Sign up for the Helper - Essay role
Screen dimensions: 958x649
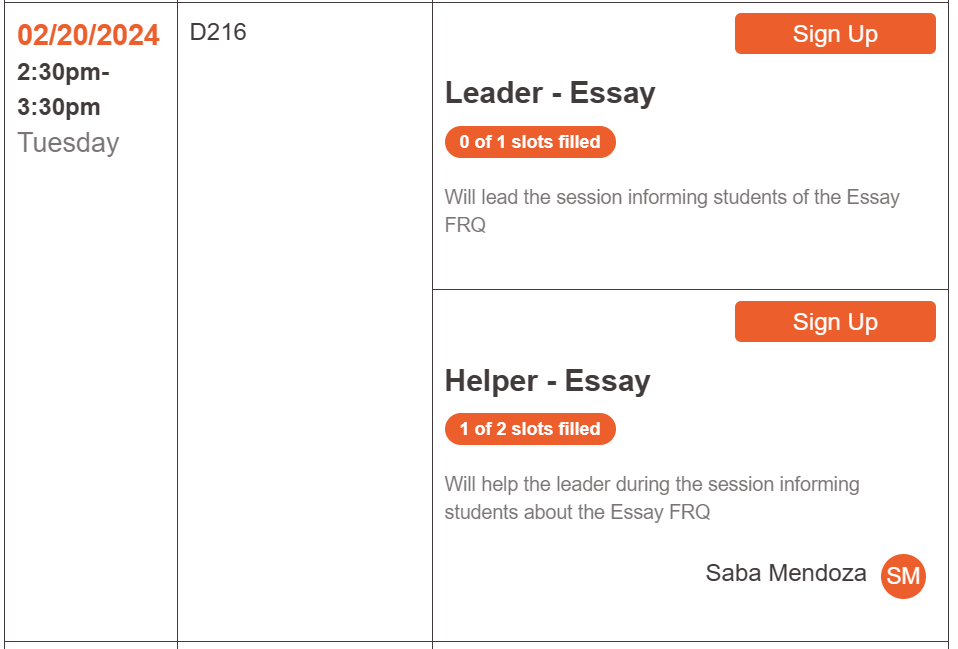click(835, 322)
